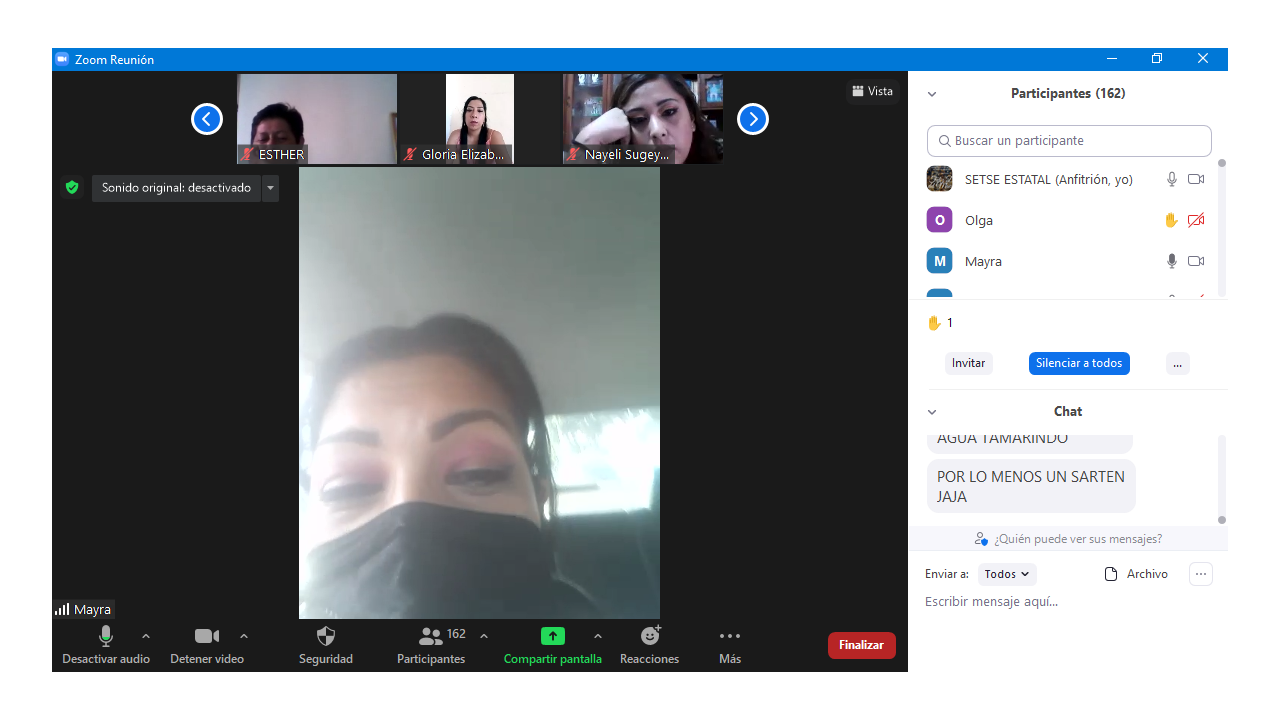Toggle Sonido original: desactivado button
Image resolution: width=1280 pixels, height=720 pixels.
(x=176, y=188)
